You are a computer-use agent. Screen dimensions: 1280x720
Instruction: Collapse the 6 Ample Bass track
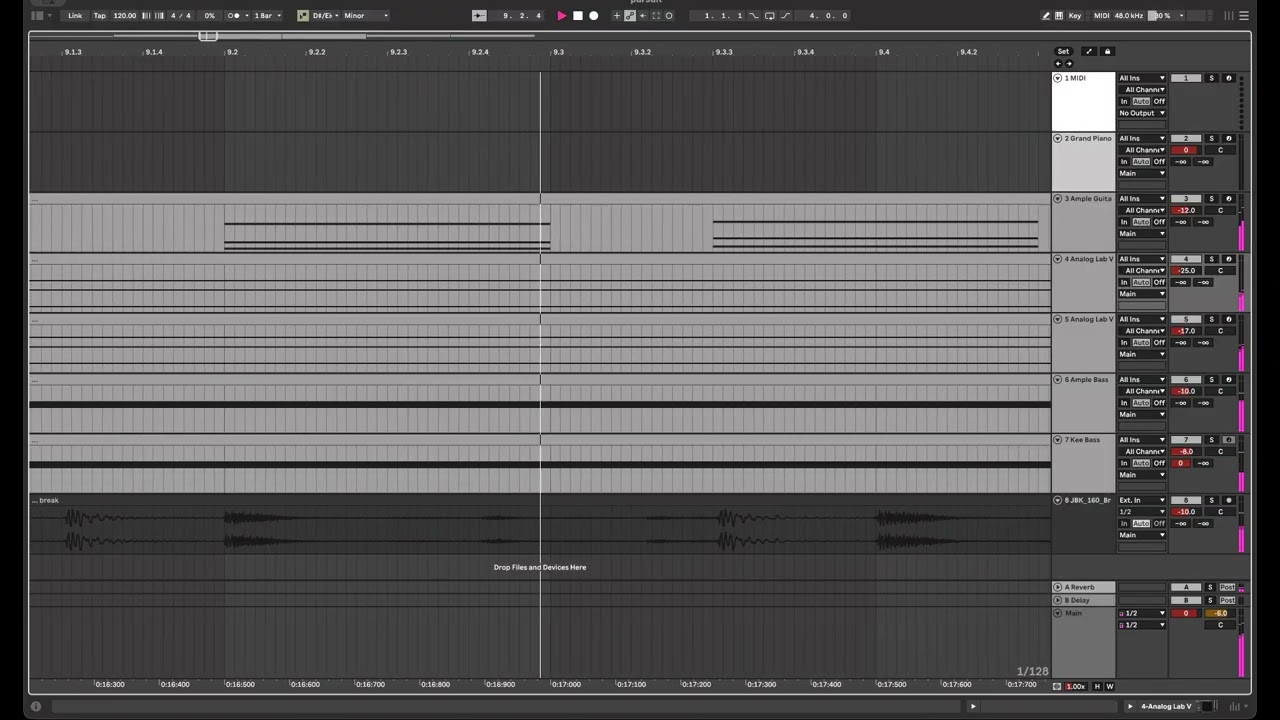coord(1058,380)
